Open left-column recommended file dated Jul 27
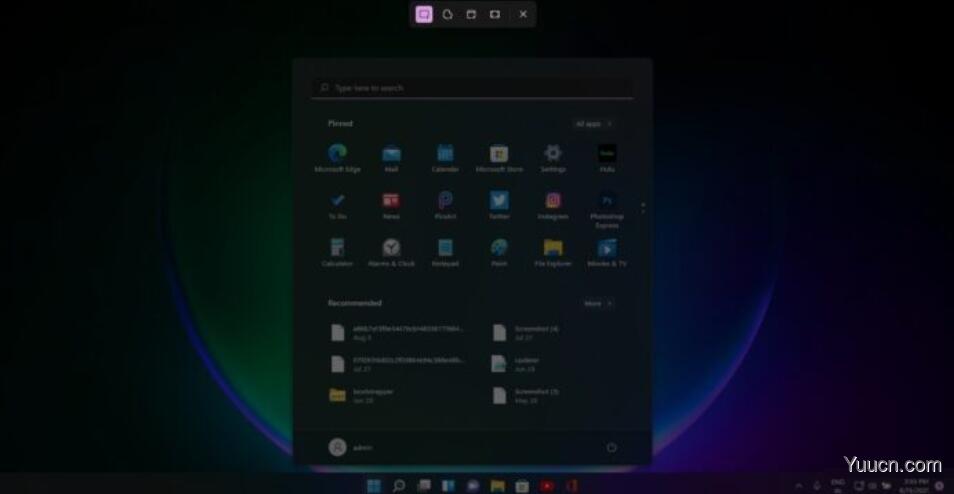Image resolution: width=954 pixels, height=494 pixels. point(399,364)
